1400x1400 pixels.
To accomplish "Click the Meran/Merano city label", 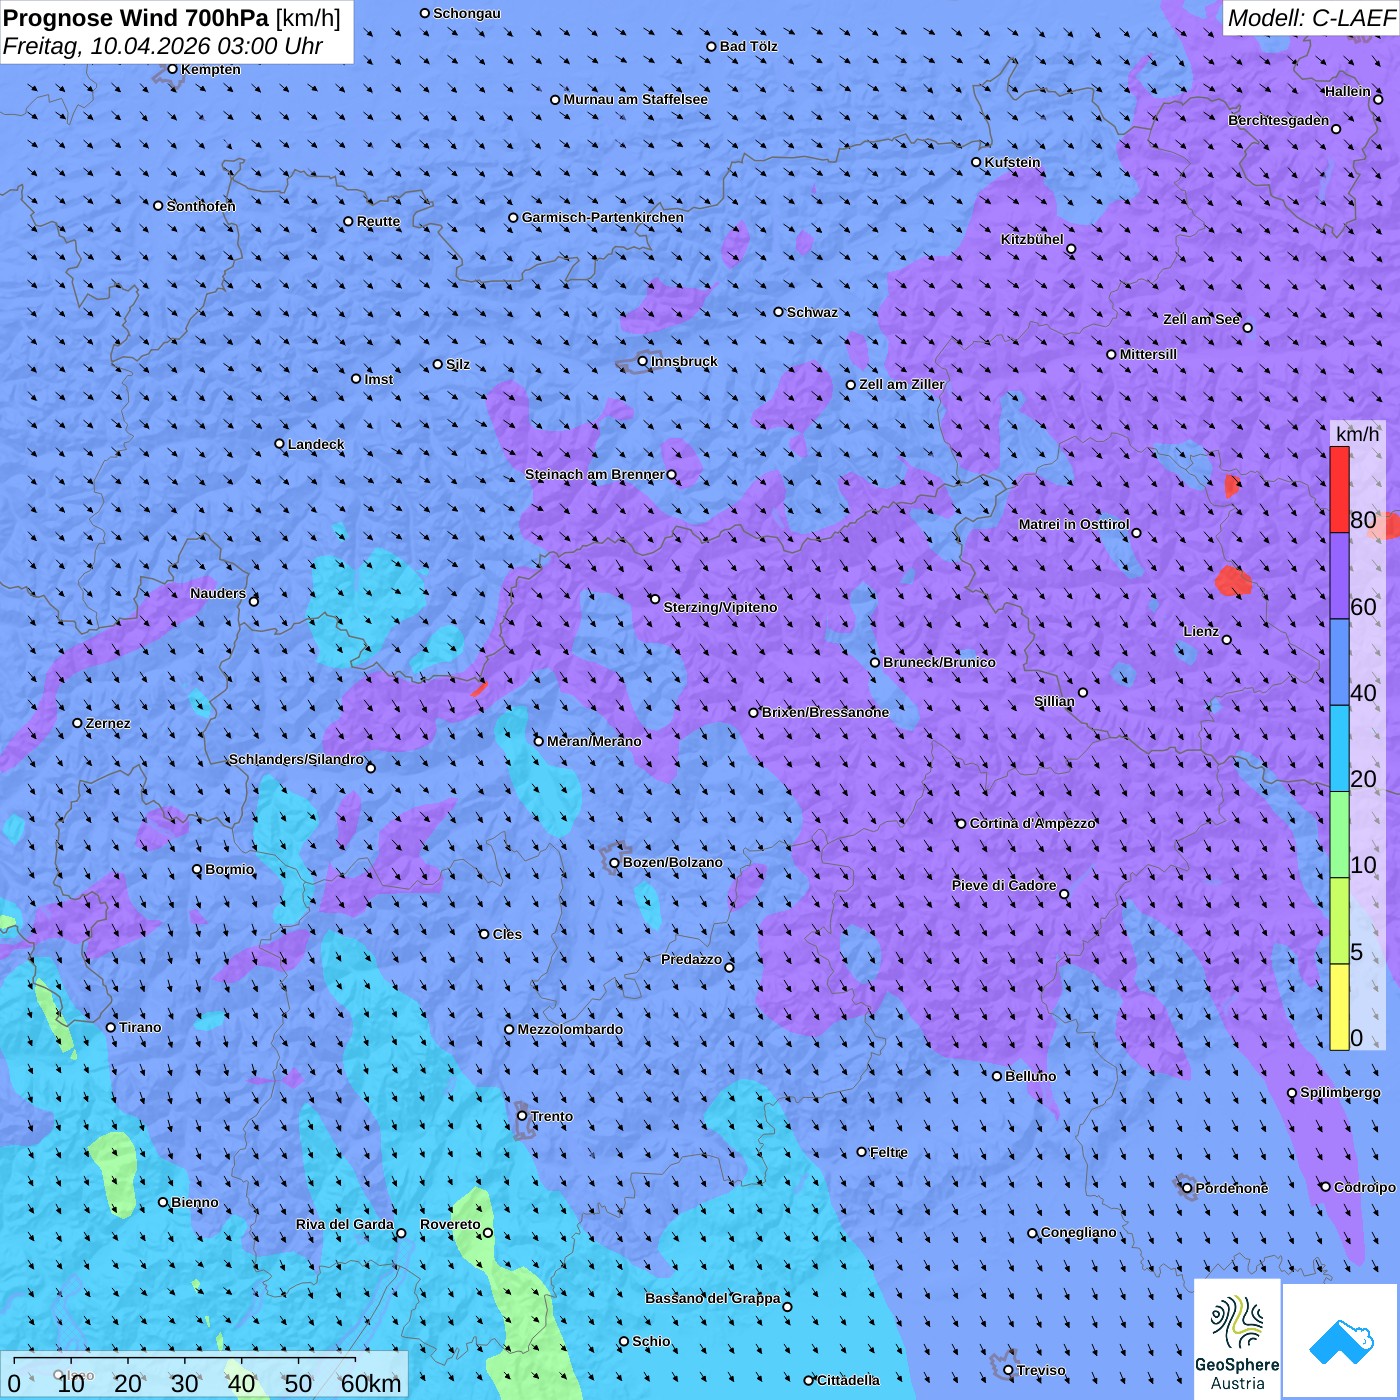I will point(594,741).
